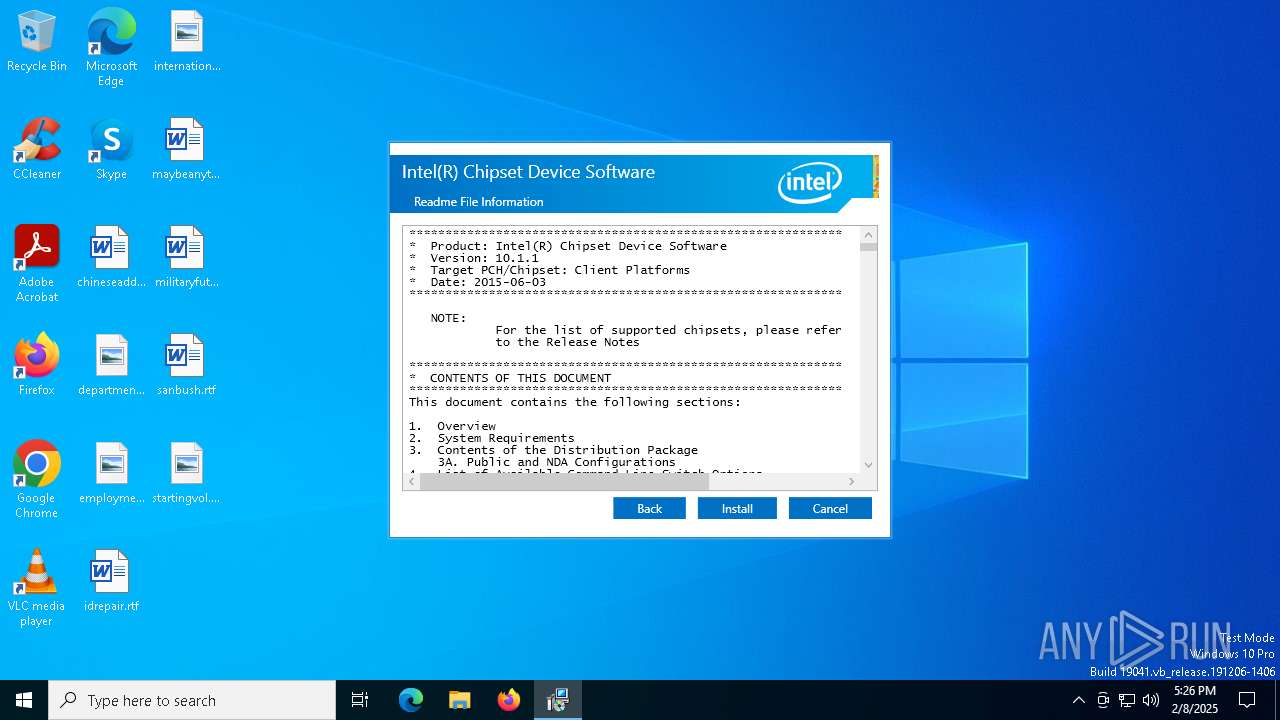Open the Windows Start menu
The width and height of the screenshot is (1280, 720).
click(24, 700)
